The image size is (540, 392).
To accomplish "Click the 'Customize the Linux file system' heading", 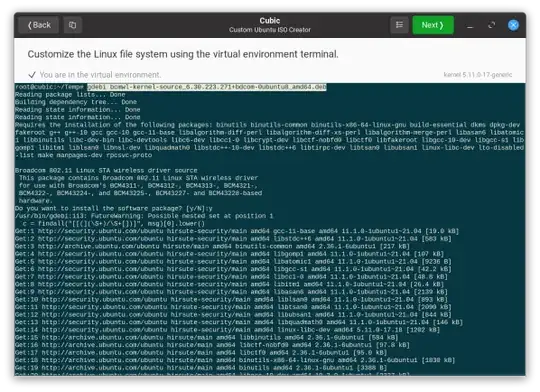I will [183, 54].
